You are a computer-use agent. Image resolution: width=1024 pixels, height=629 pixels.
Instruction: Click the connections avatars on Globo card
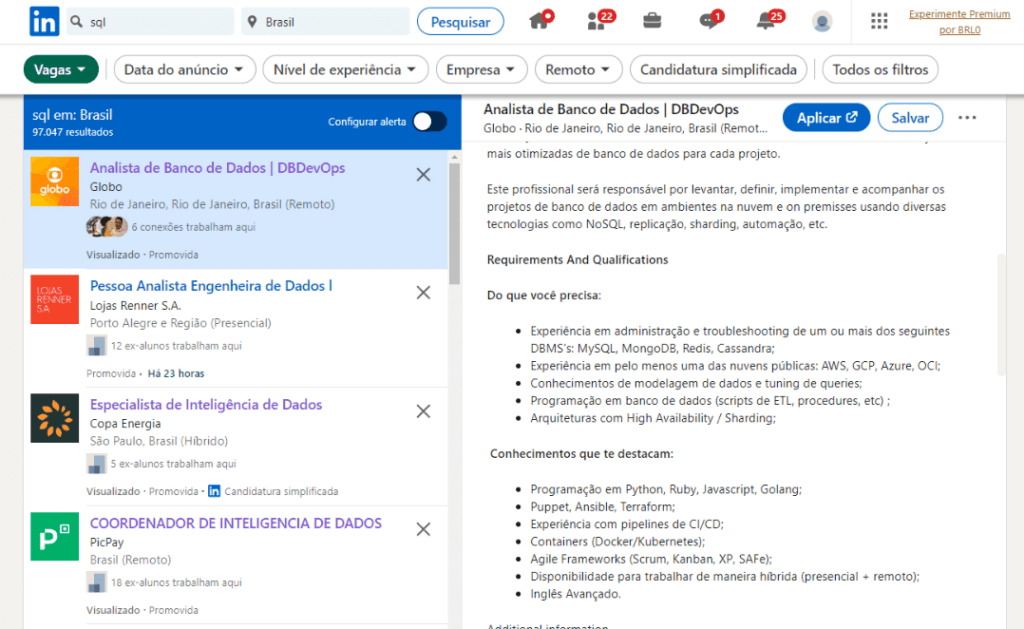(x=106, y=227)
